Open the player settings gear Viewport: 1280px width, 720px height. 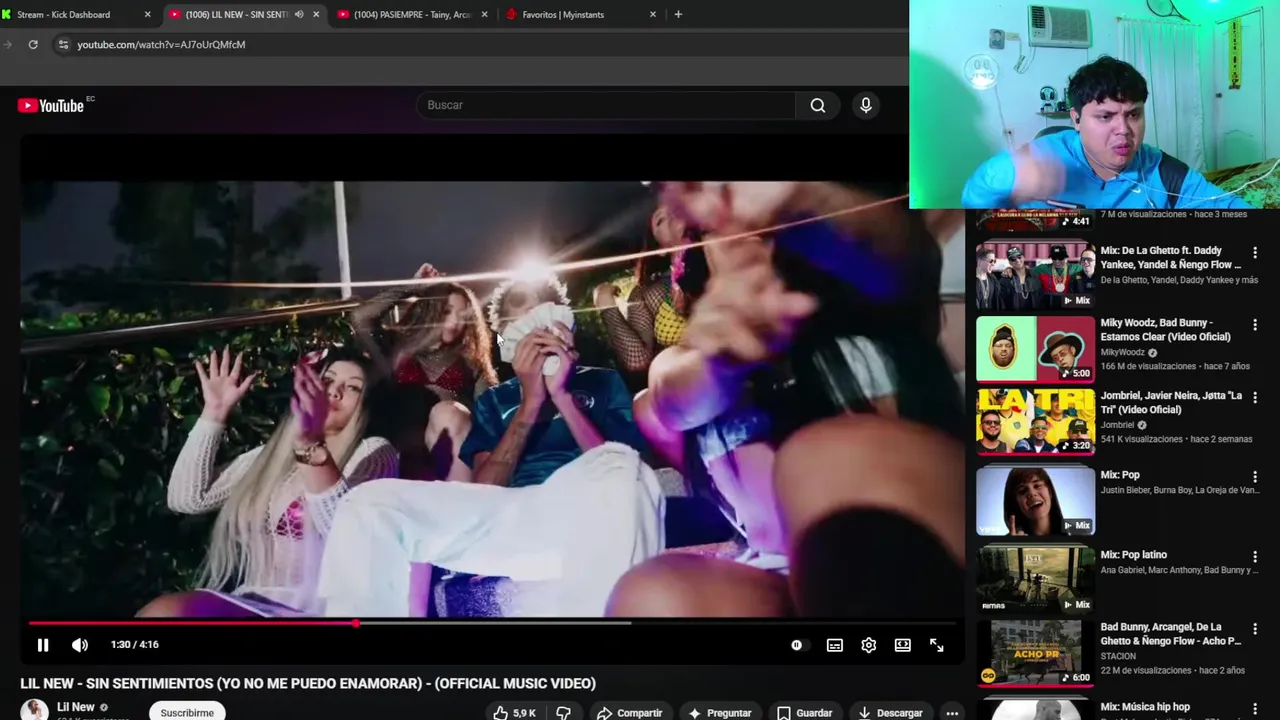tap(869, 645)
